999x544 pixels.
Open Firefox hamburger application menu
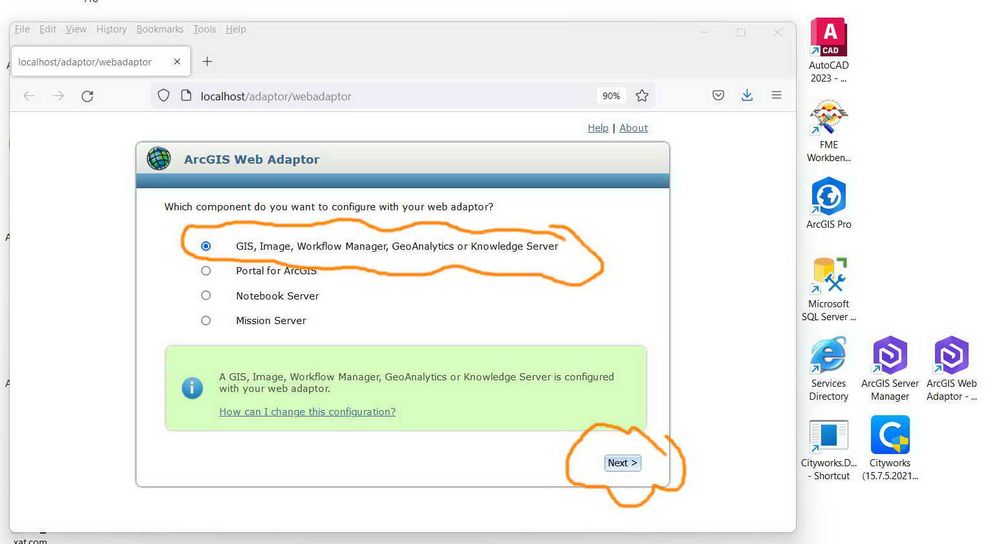coord(776,96)
